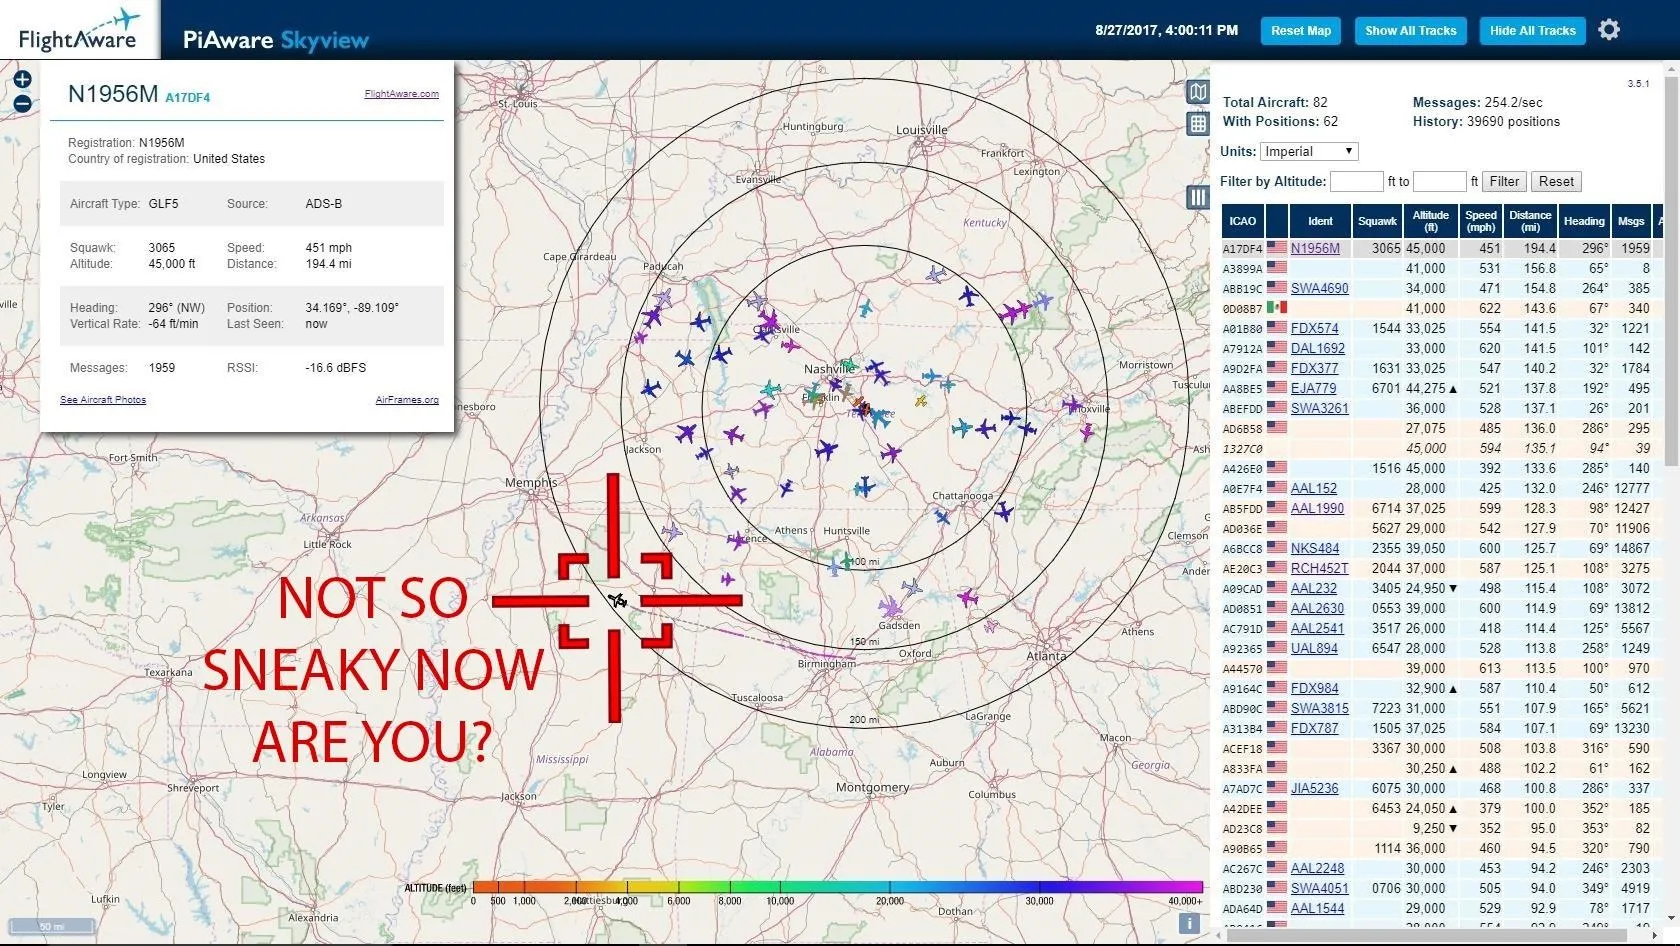This screenshot has width=1680, height=946.
Task: Open FDX984 flight link
Action: (x=1314, y=688)
